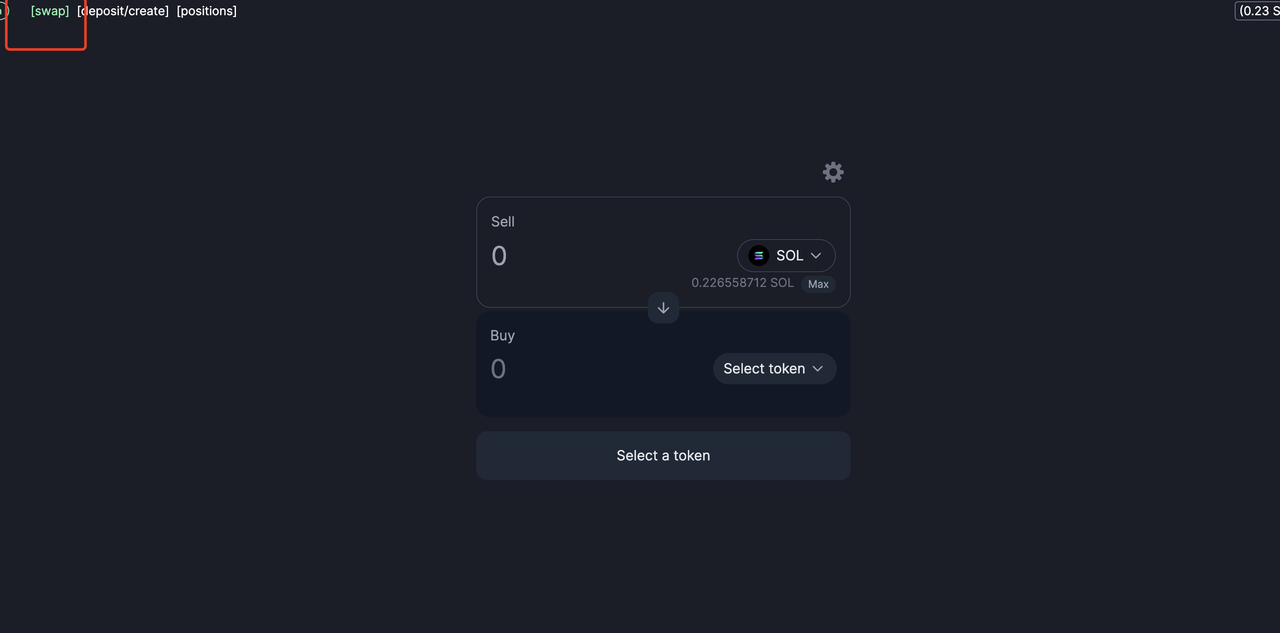
Task: Go to the [deposit/create] tab
Action: [x=123, y=11]
